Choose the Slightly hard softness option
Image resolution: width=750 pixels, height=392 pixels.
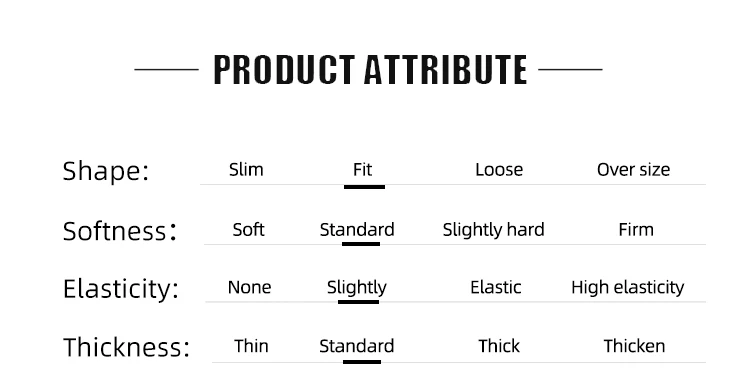click(493, 230)
